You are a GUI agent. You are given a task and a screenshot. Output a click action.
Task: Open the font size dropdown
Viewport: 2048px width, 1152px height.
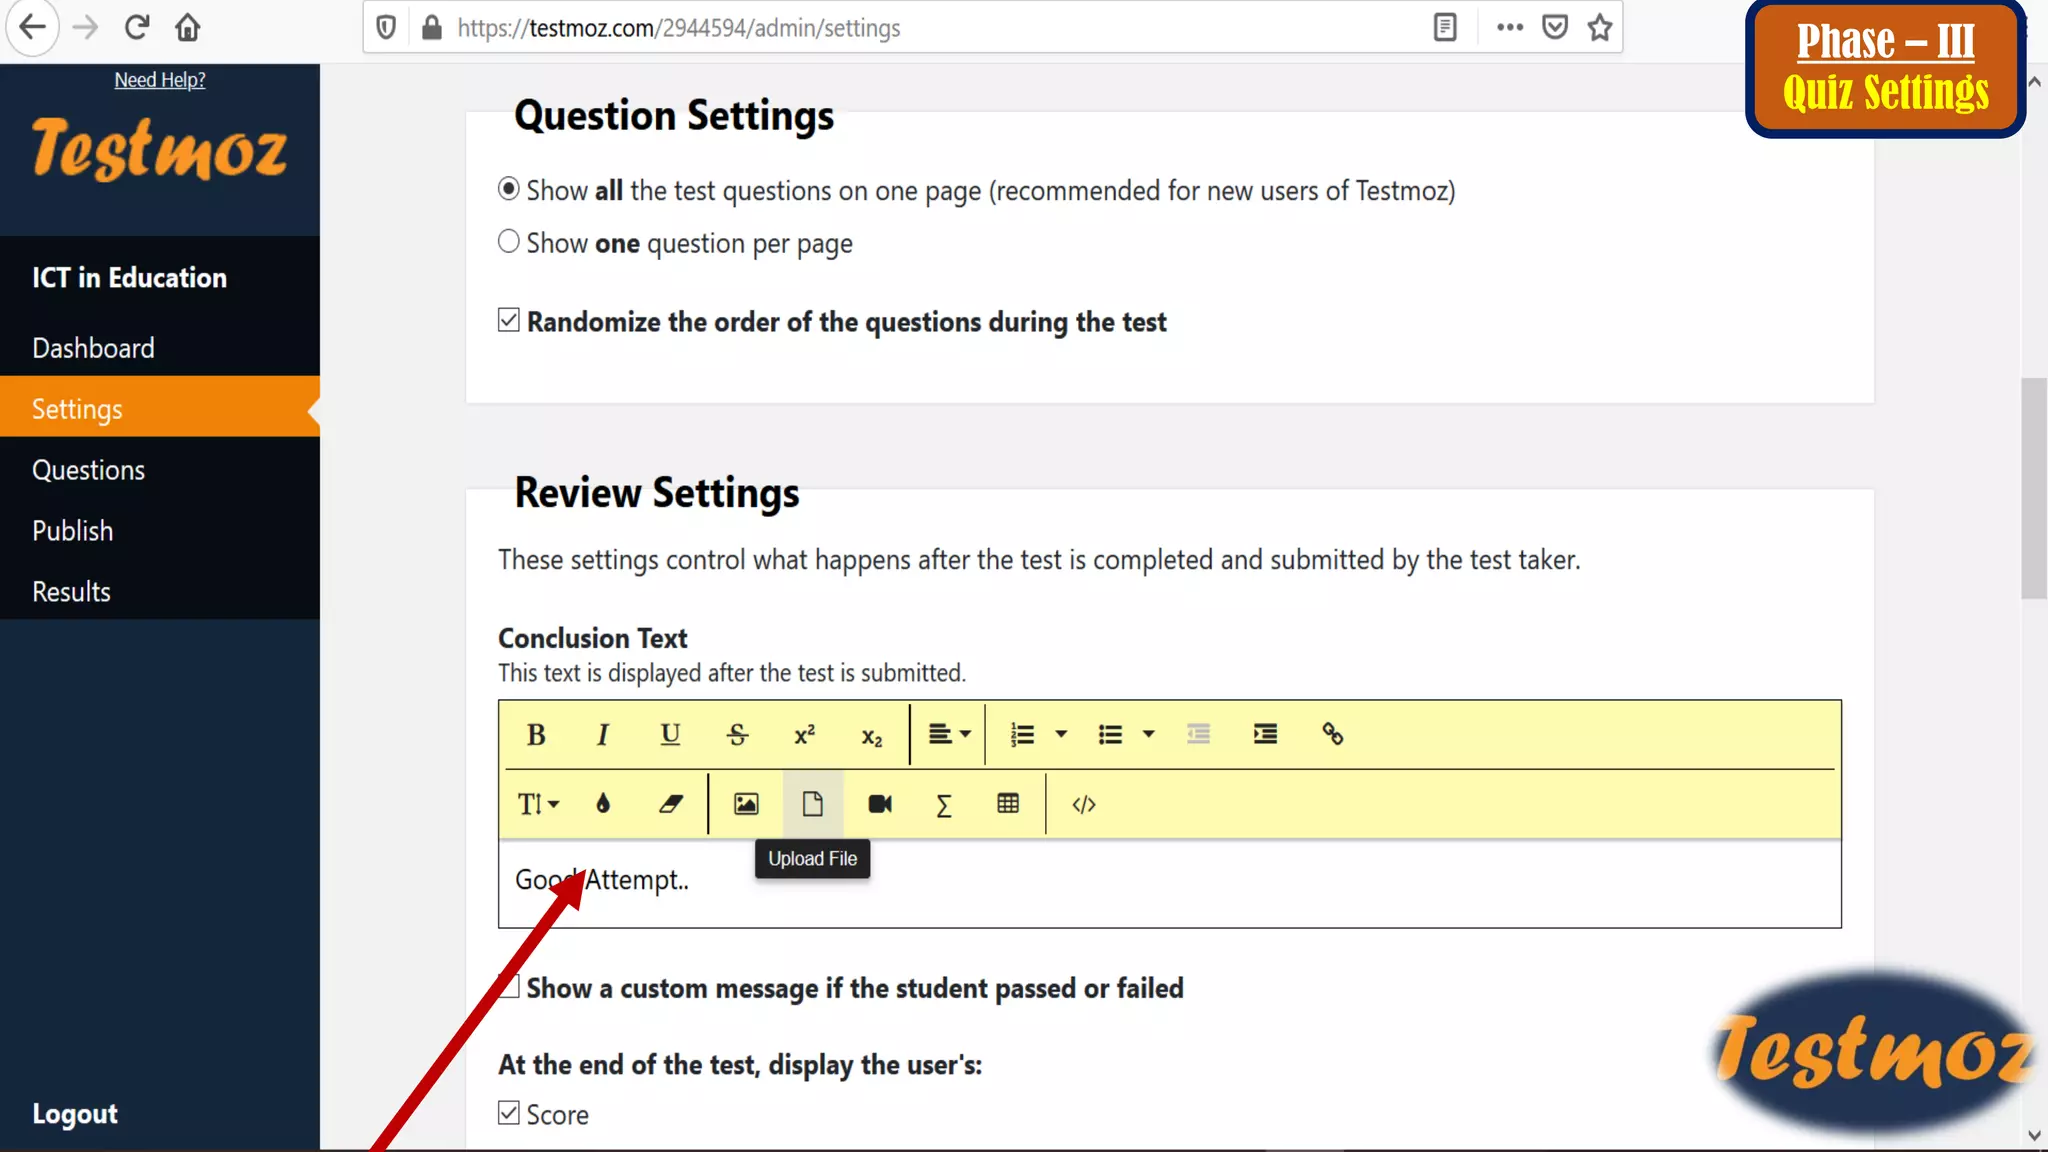pyautogui.click(x=538, y=804)
